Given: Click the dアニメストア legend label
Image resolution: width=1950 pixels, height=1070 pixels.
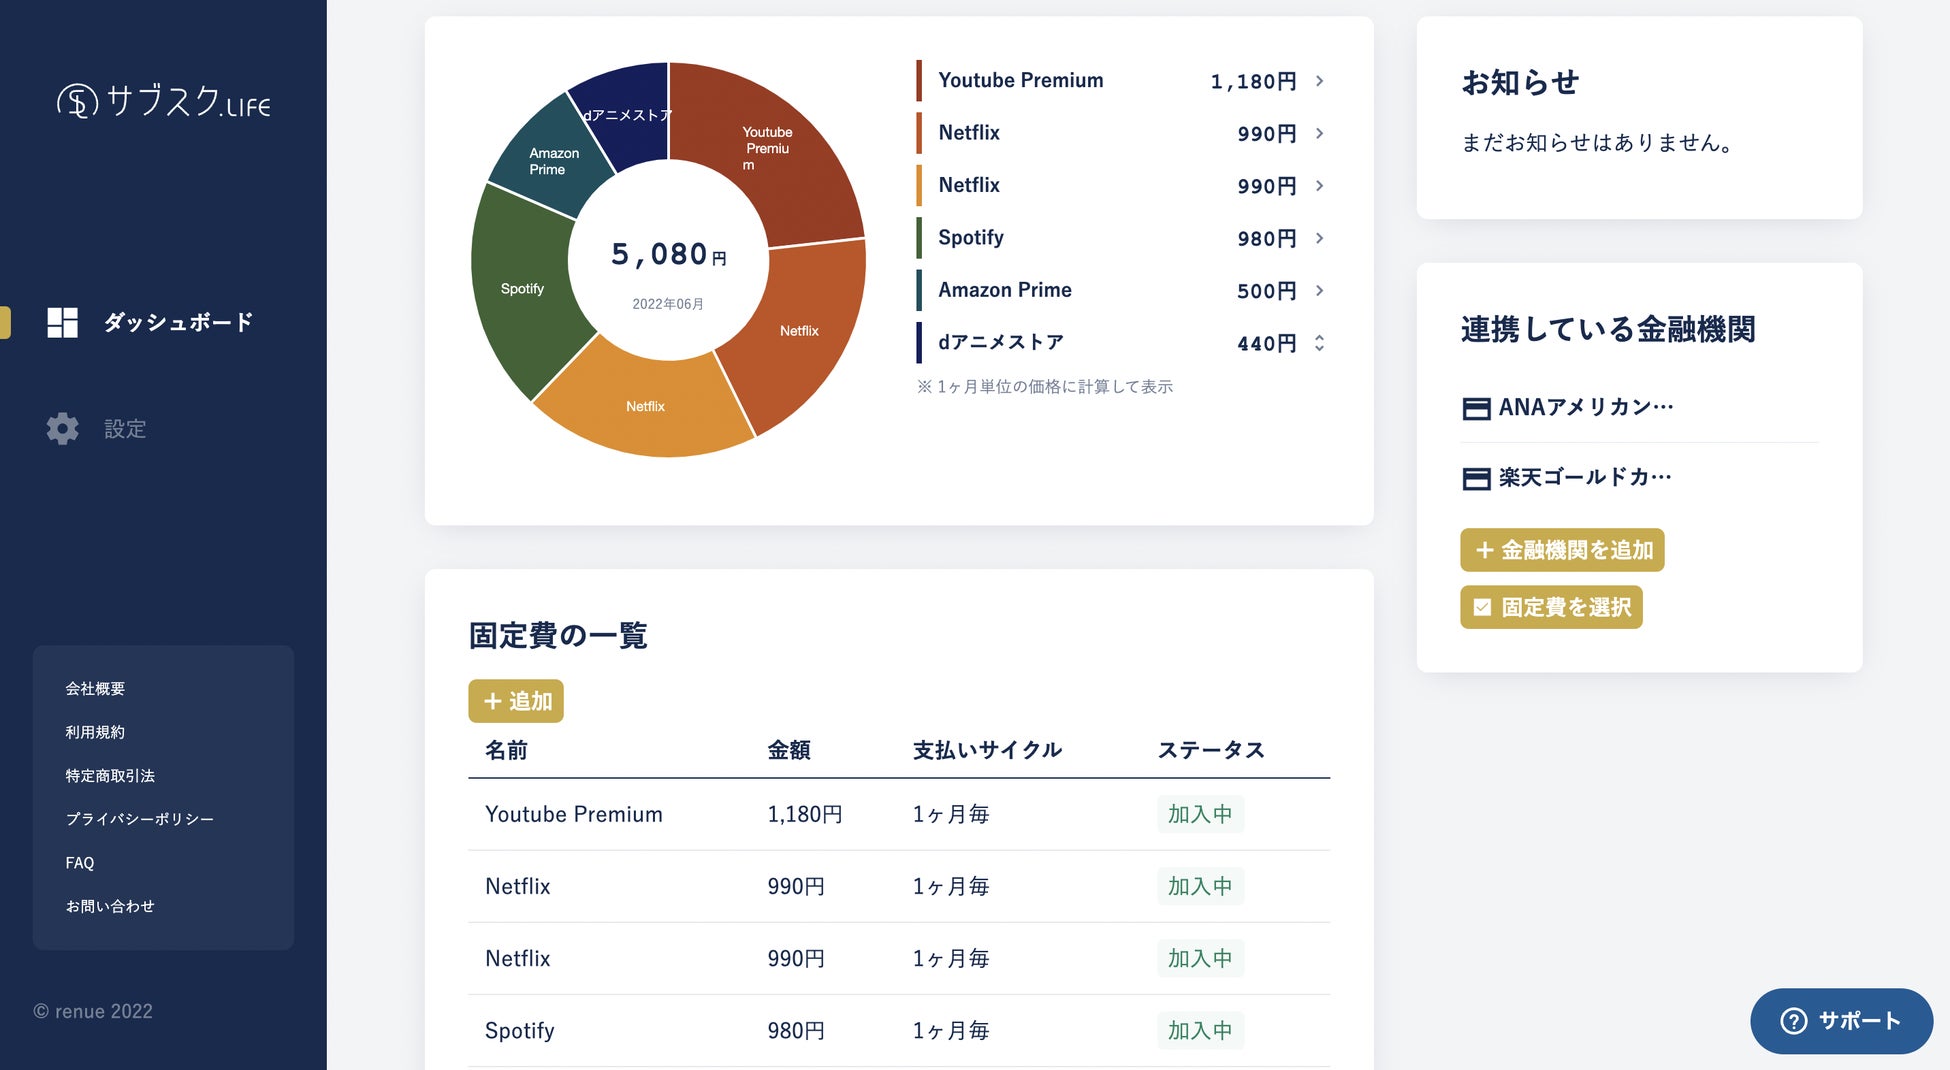Looking at the screenshot, I should 1001,342.
